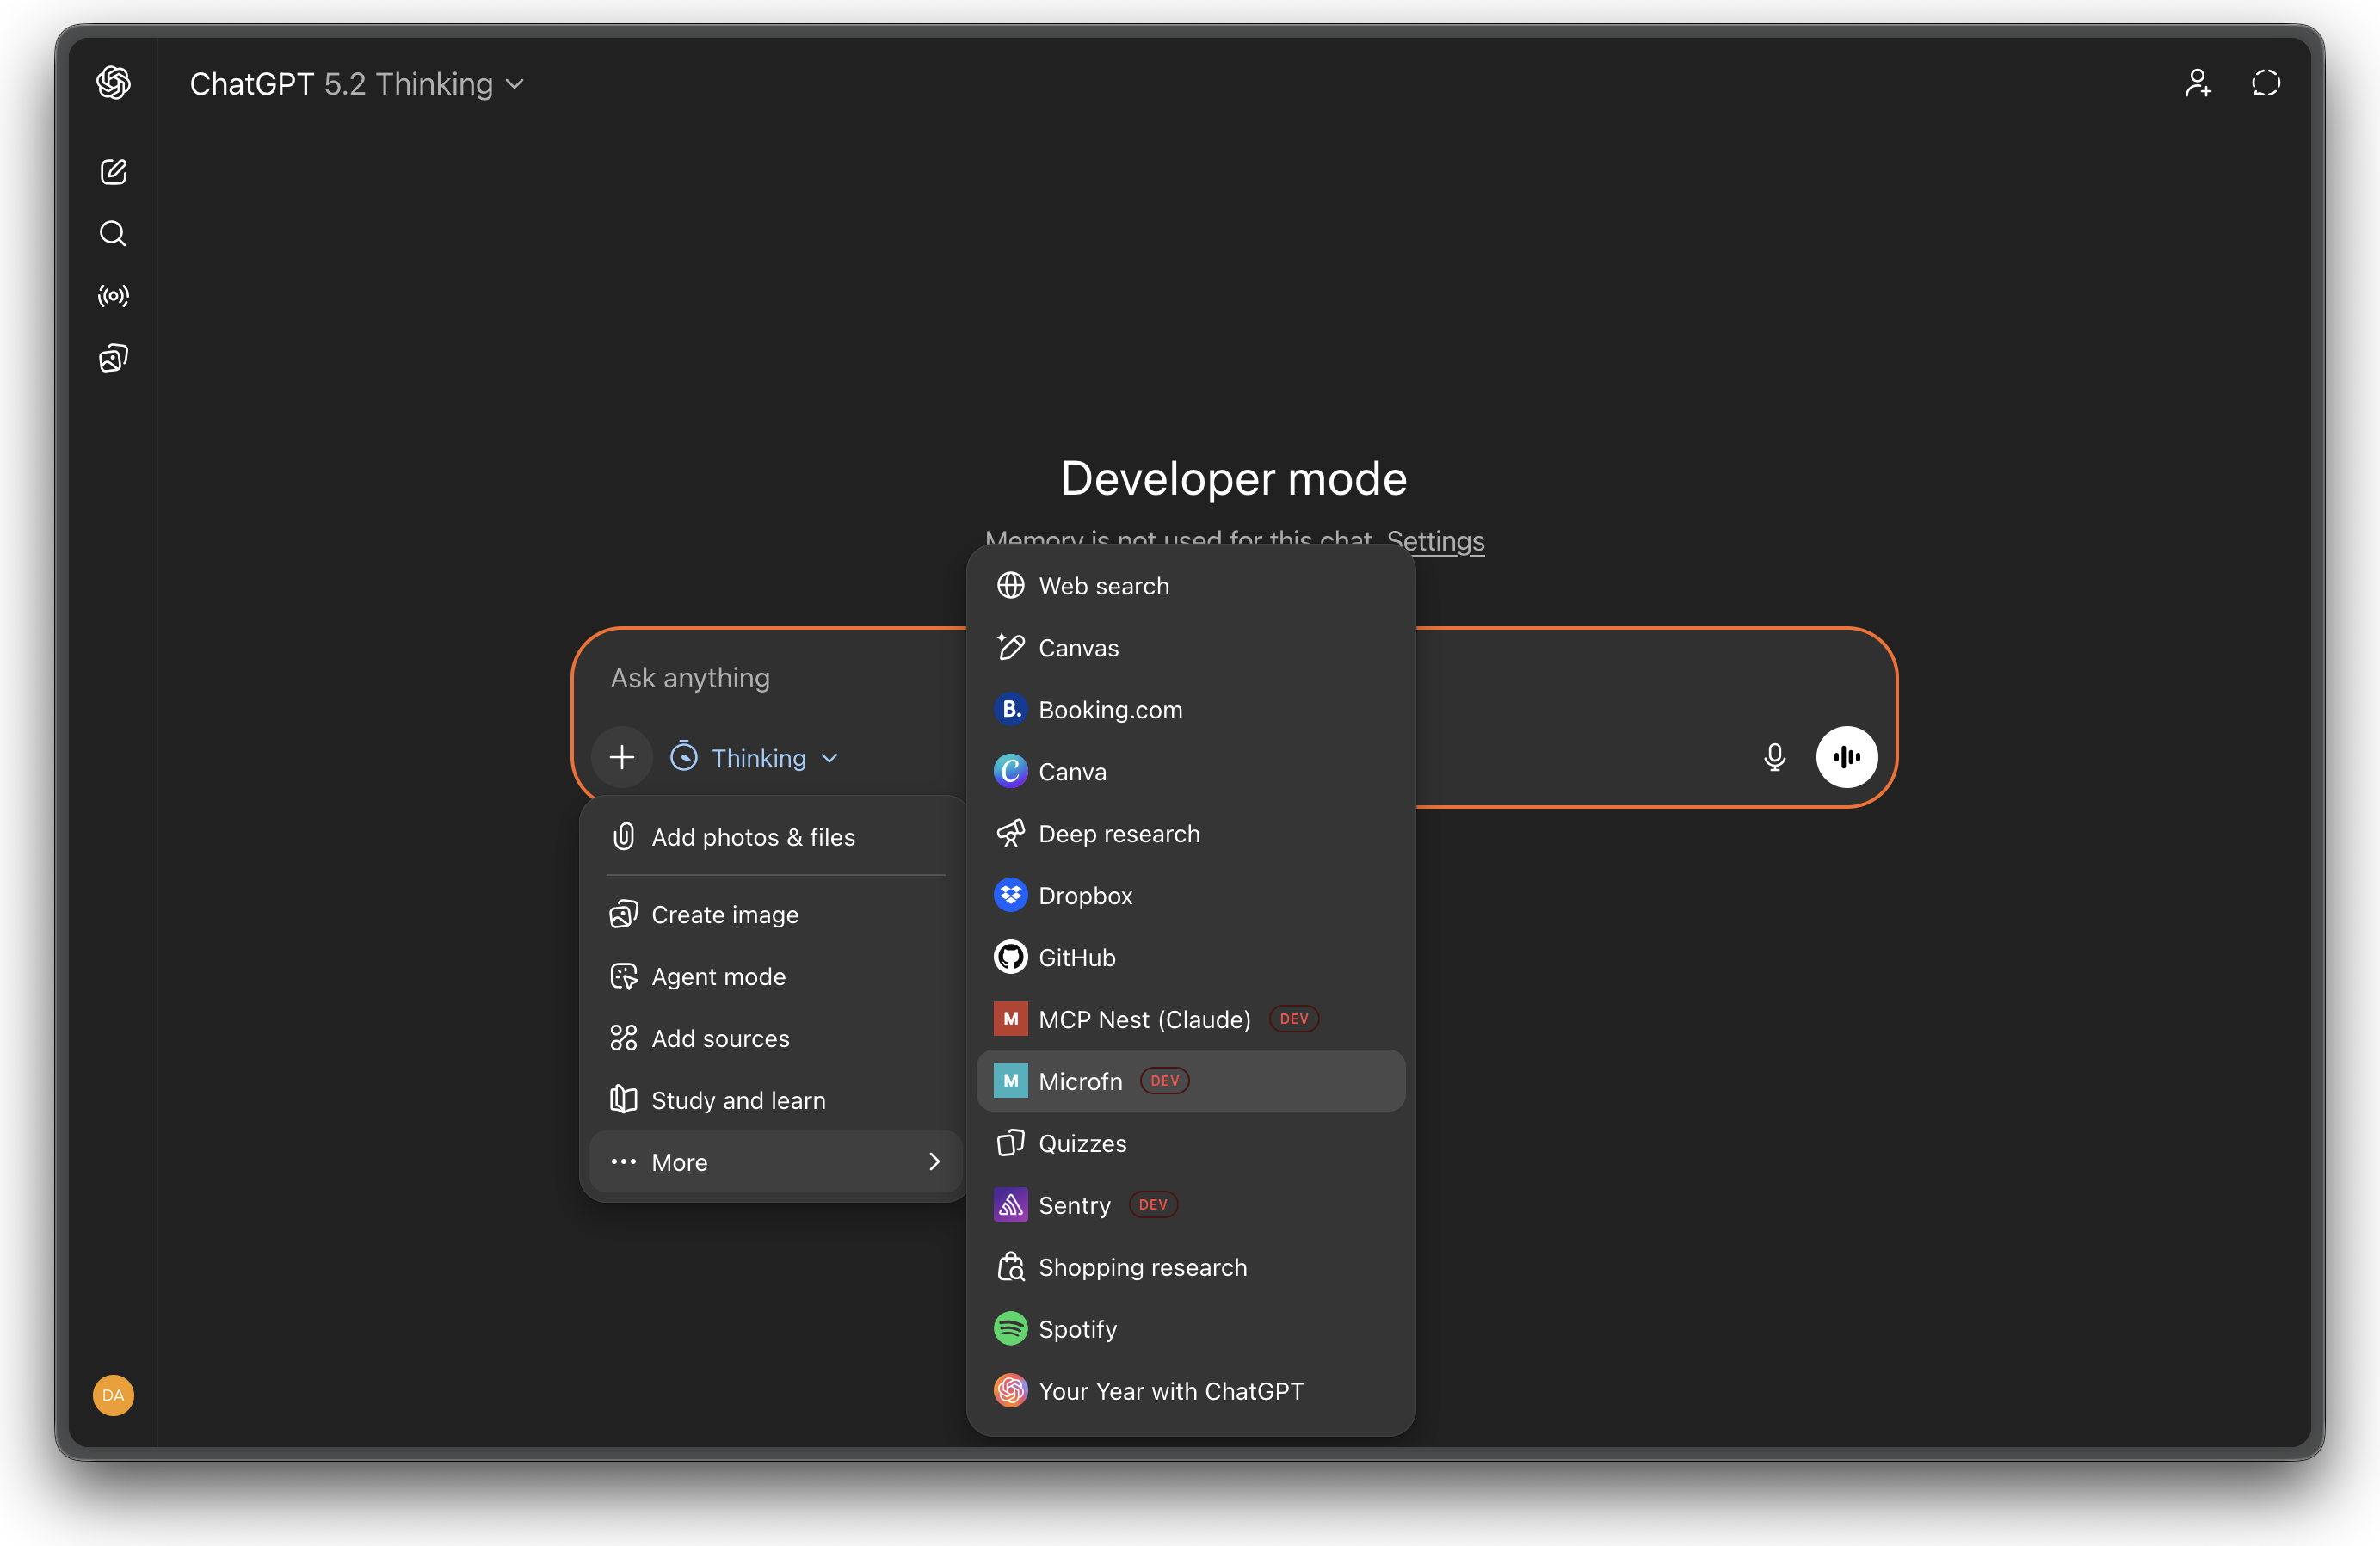The height and width of the screenshot is (1546, 2380).
Task: Select the Canva app
Action: pos(1190,771)
